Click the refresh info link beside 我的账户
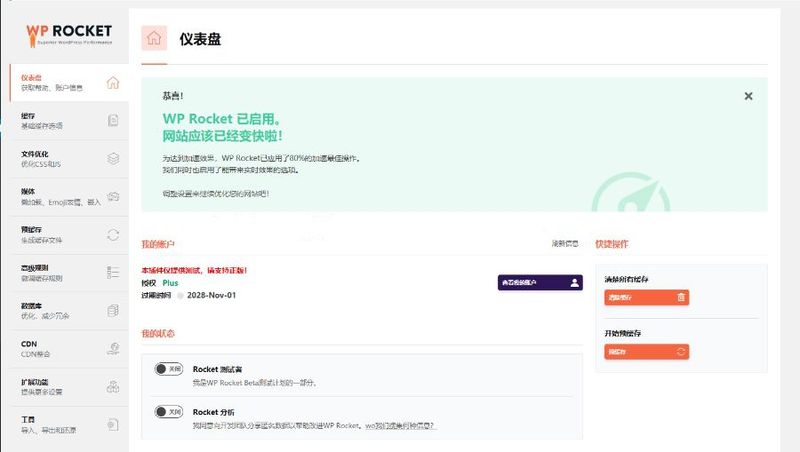The image size is (800, 452). (x=565, y=244)
